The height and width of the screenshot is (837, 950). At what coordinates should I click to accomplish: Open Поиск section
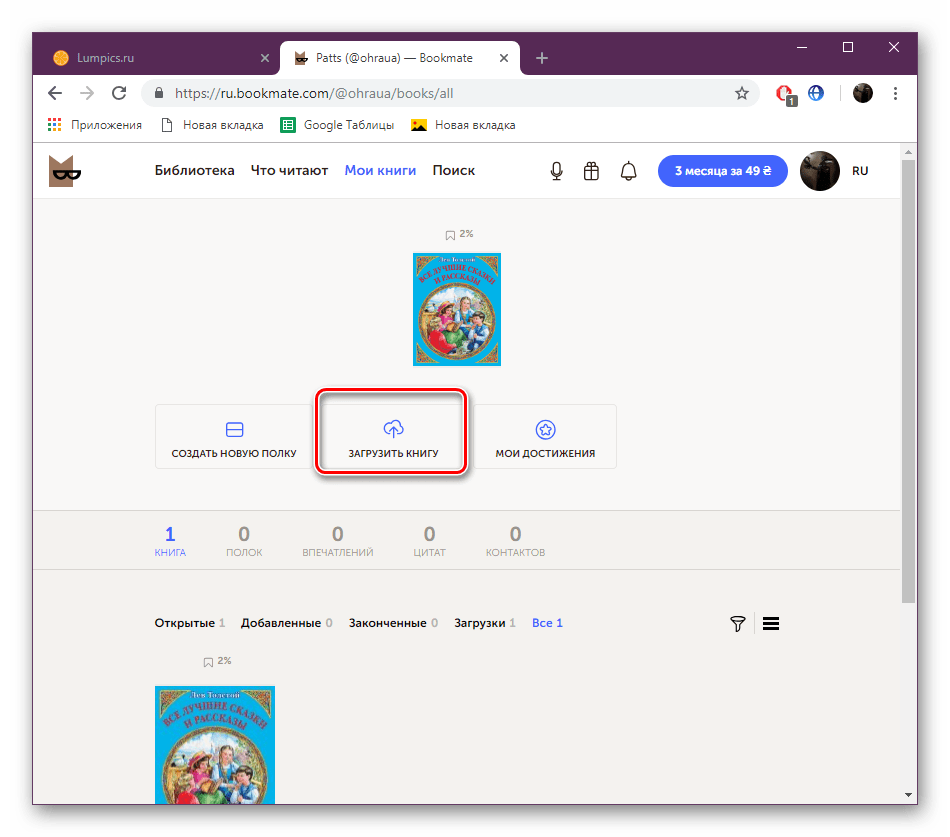pos(453,171)
